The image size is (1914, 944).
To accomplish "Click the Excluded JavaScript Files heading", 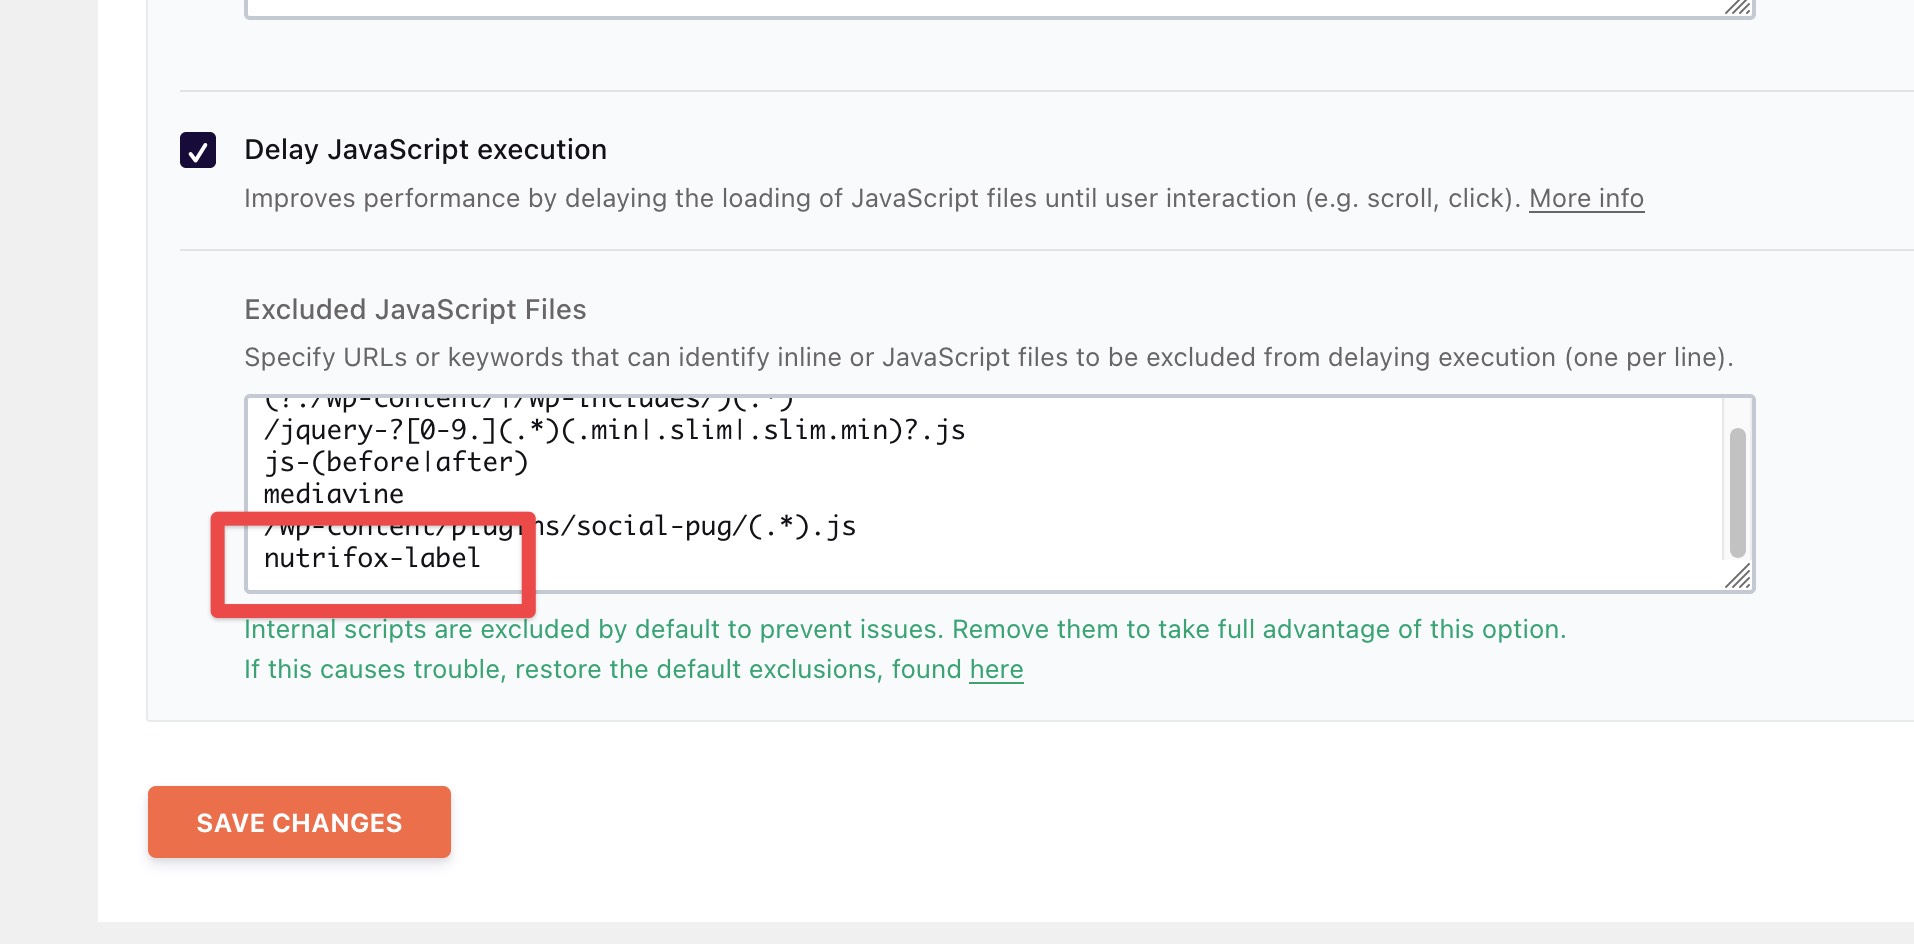I will pyautogui.click(x=415, y=309).
